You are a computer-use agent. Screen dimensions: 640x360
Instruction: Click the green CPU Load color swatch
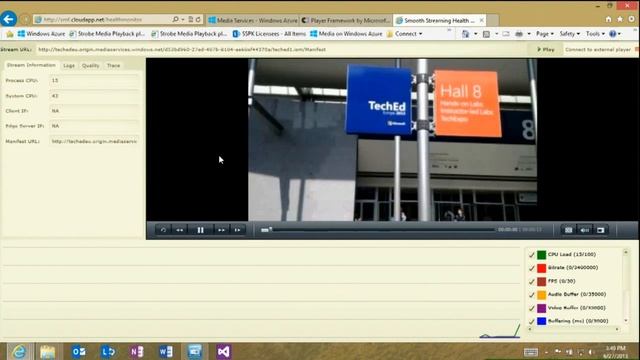click(x=542, y=255)
